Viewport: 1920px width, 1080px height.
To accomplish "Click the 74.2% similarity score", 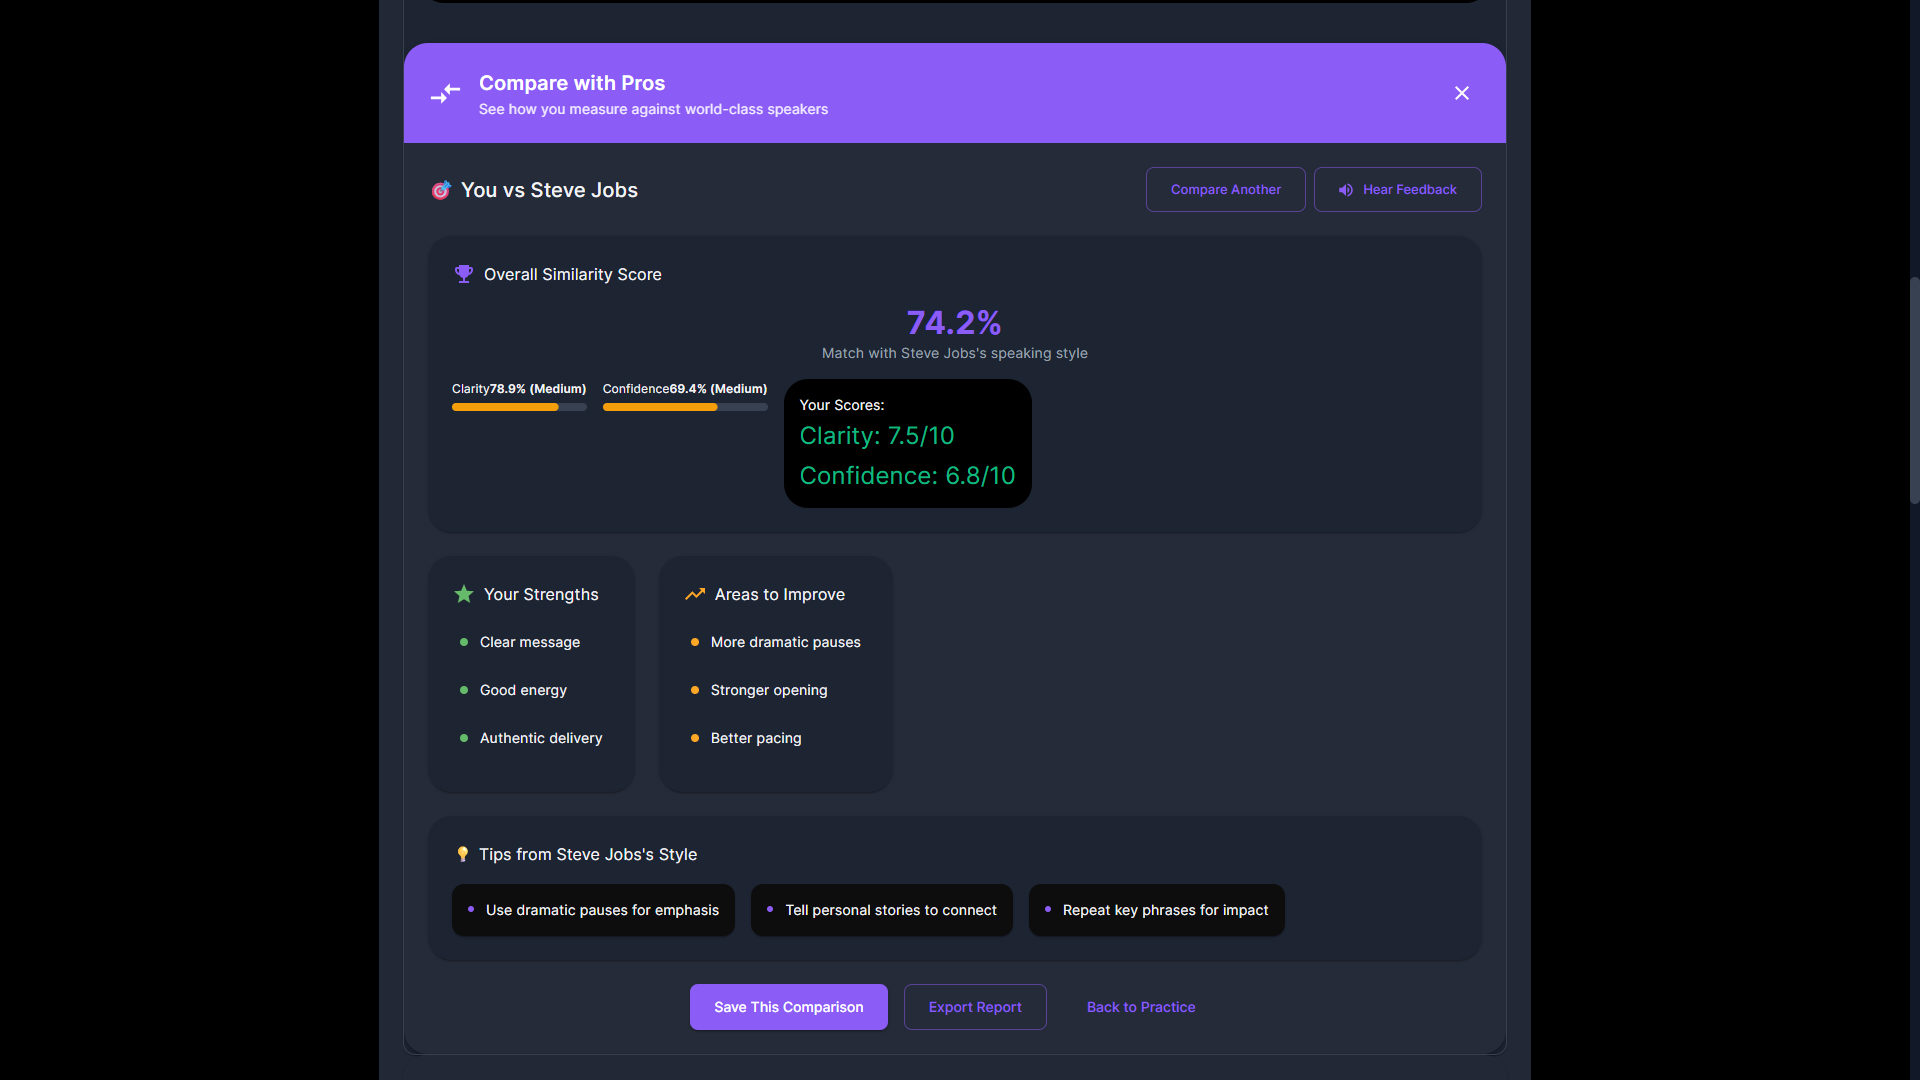I will 954,323.
